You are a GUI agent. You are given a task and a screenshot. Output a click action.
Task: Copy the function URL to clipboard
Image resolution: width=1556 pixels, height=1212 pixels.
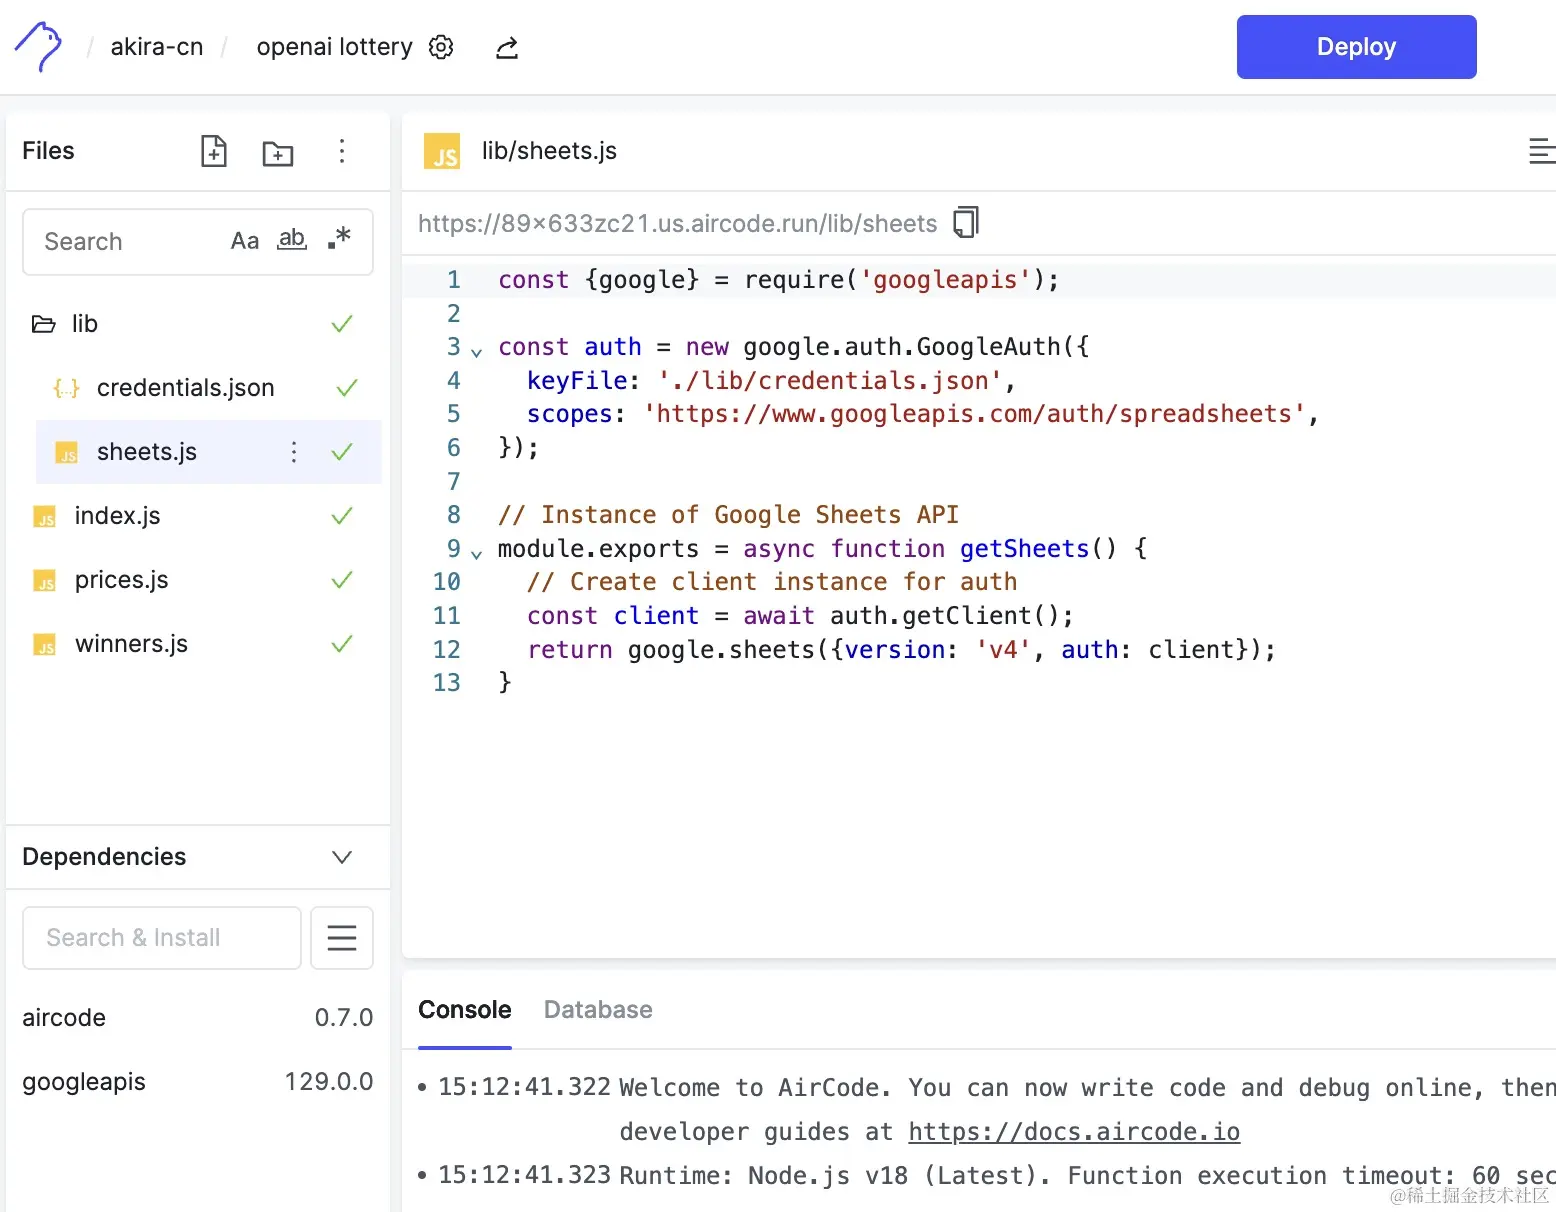click(x=966, y=222)
